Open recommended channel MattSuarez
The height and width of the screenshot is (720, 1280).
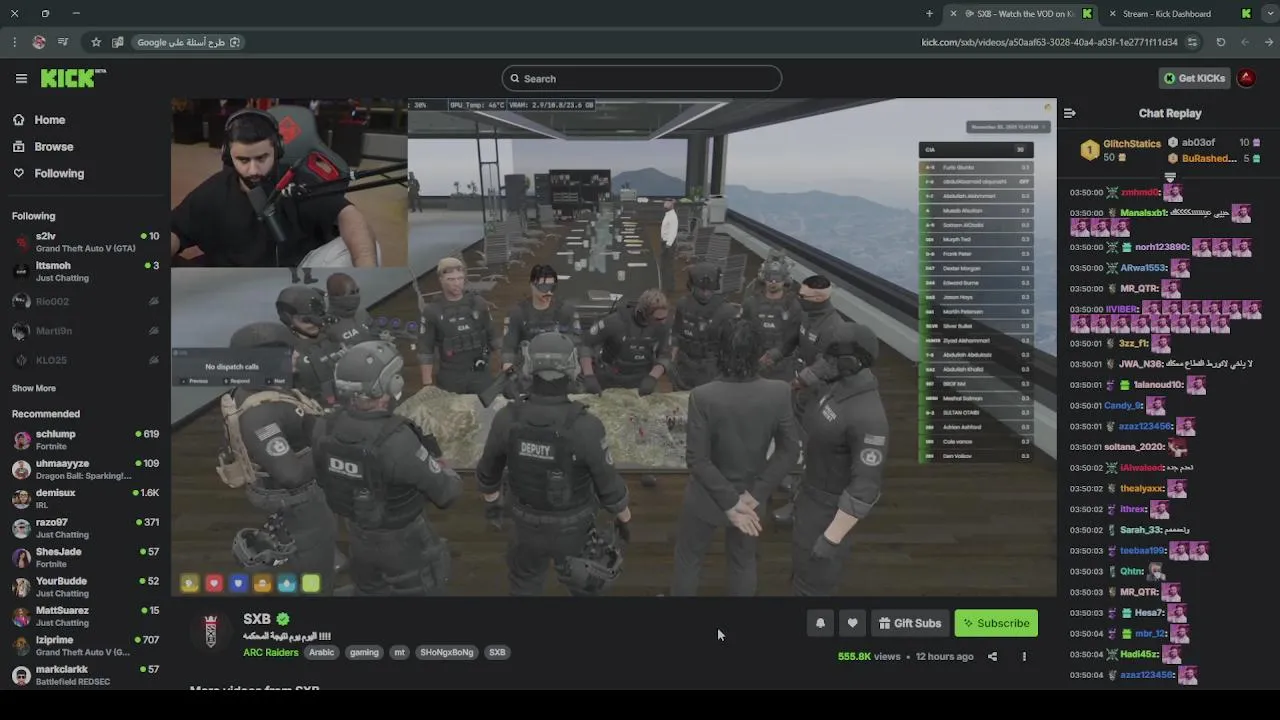[x=85, y=616]
